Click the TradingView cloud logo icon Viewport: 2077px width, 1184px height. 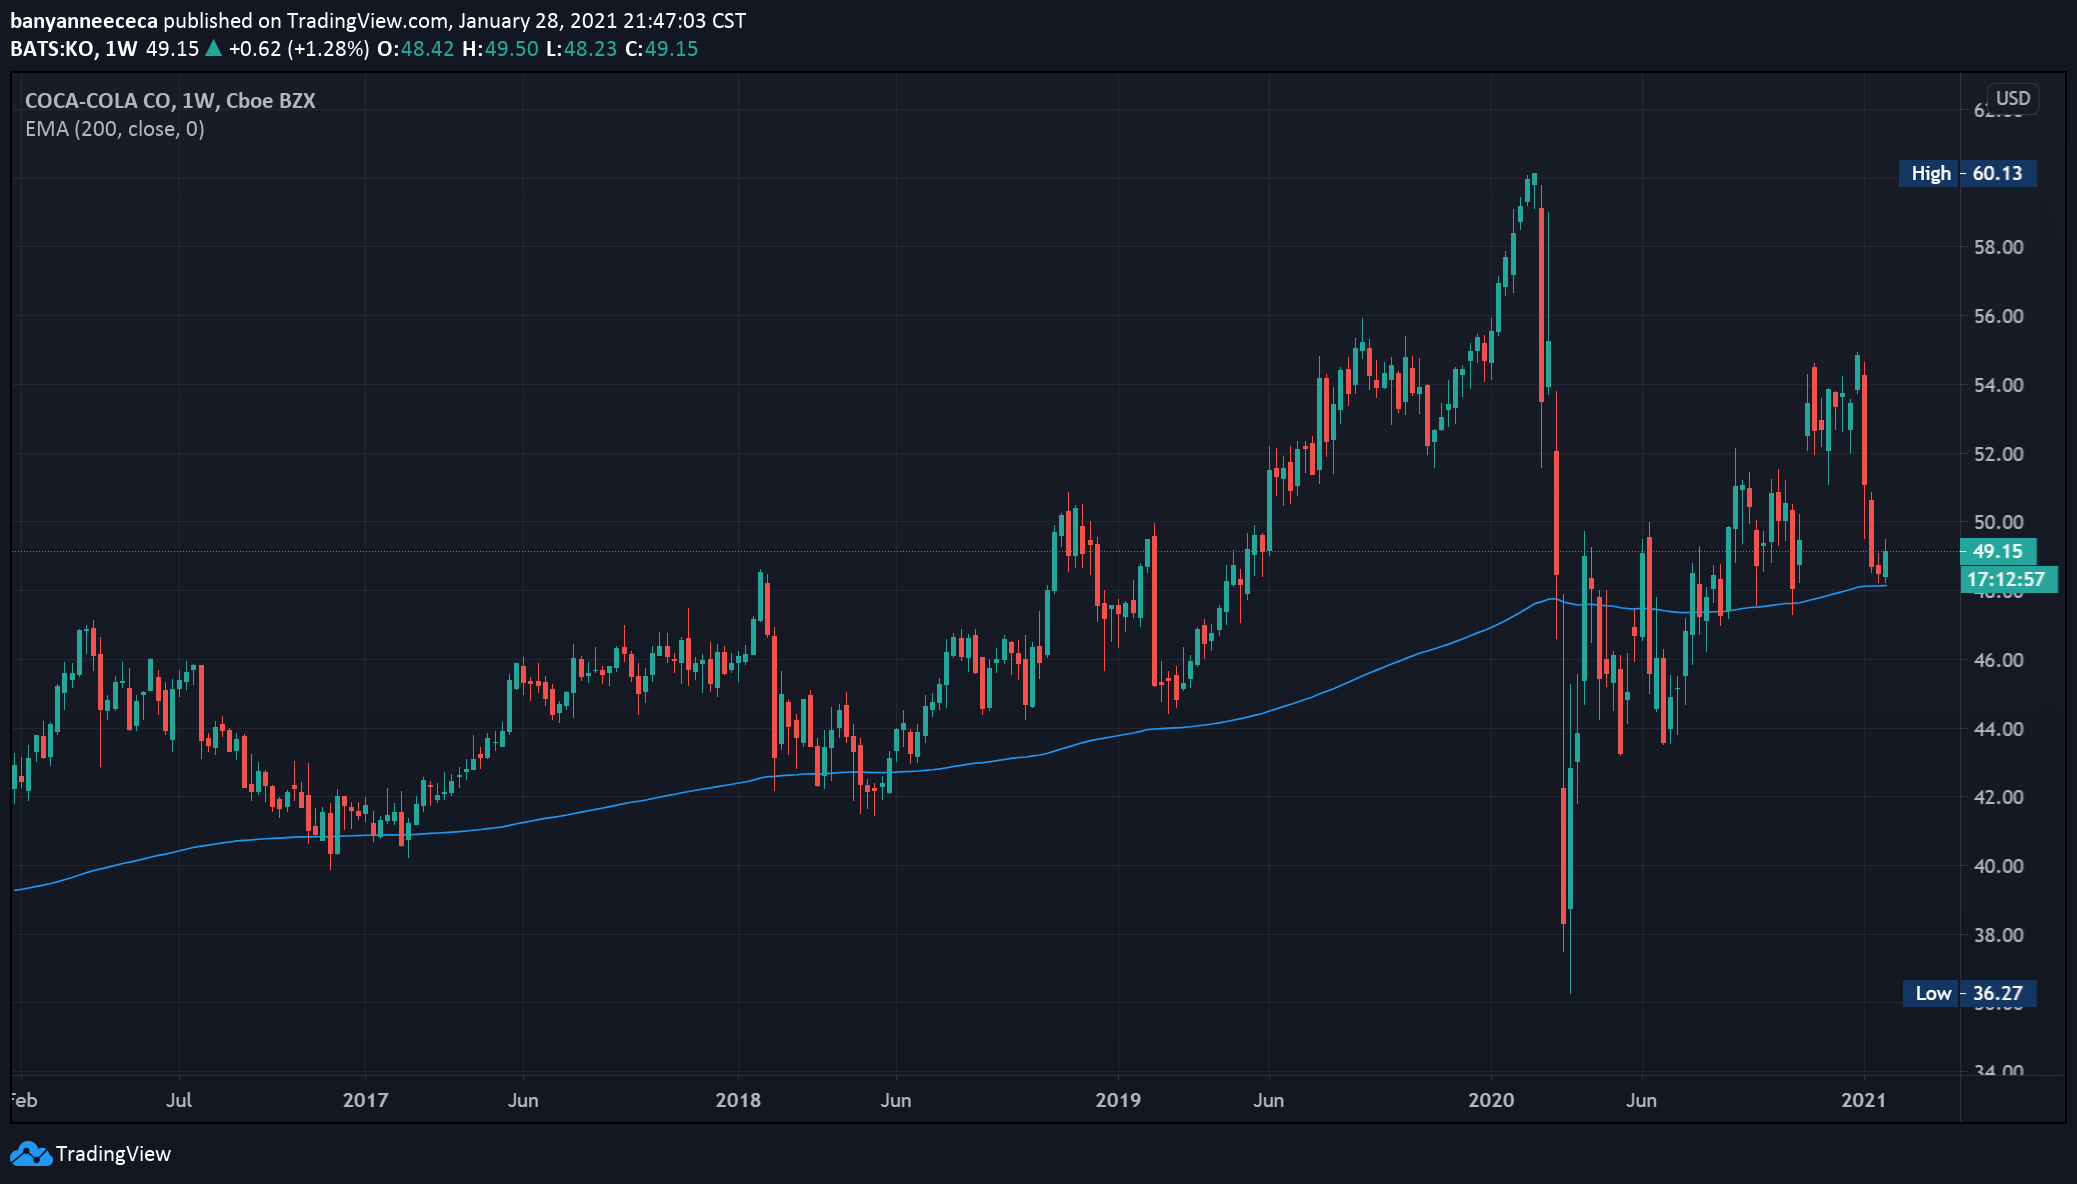point(30,1154)
